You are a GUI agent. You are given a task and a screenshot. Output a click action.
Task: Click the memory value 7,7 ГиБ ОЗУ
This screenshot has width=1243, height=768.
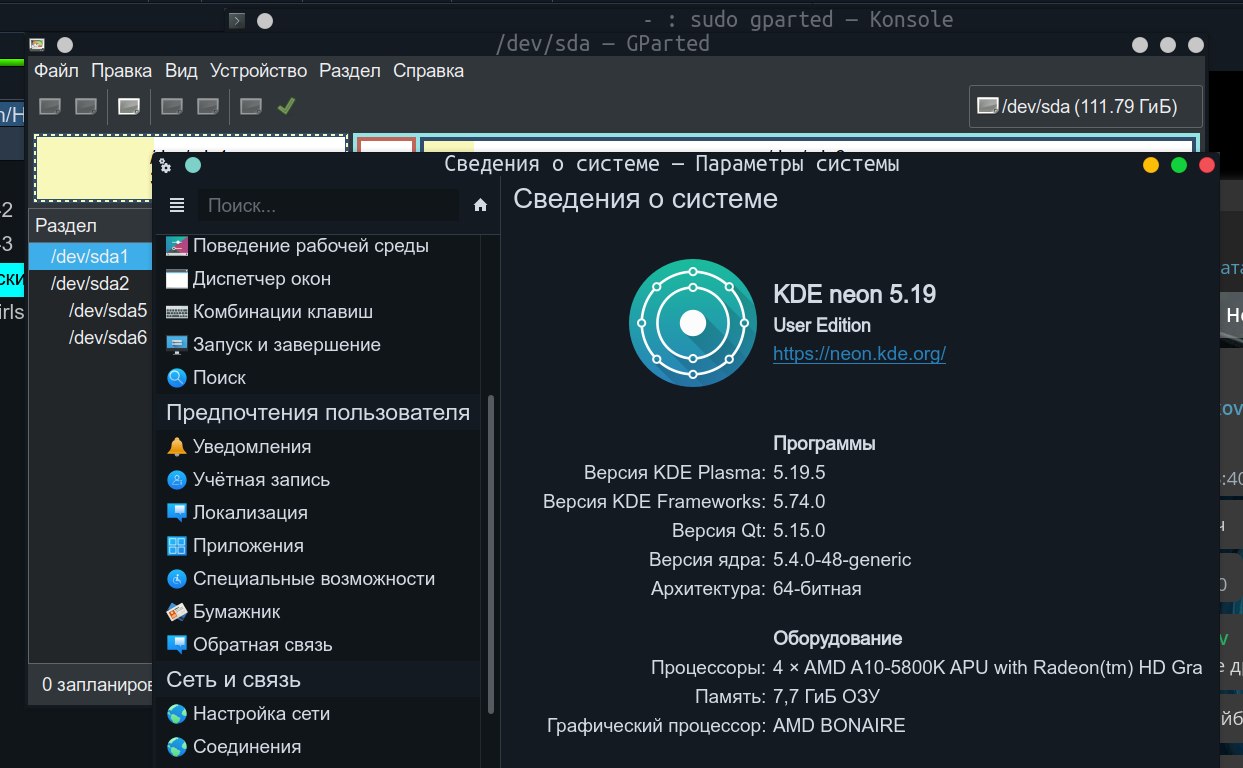826,697
